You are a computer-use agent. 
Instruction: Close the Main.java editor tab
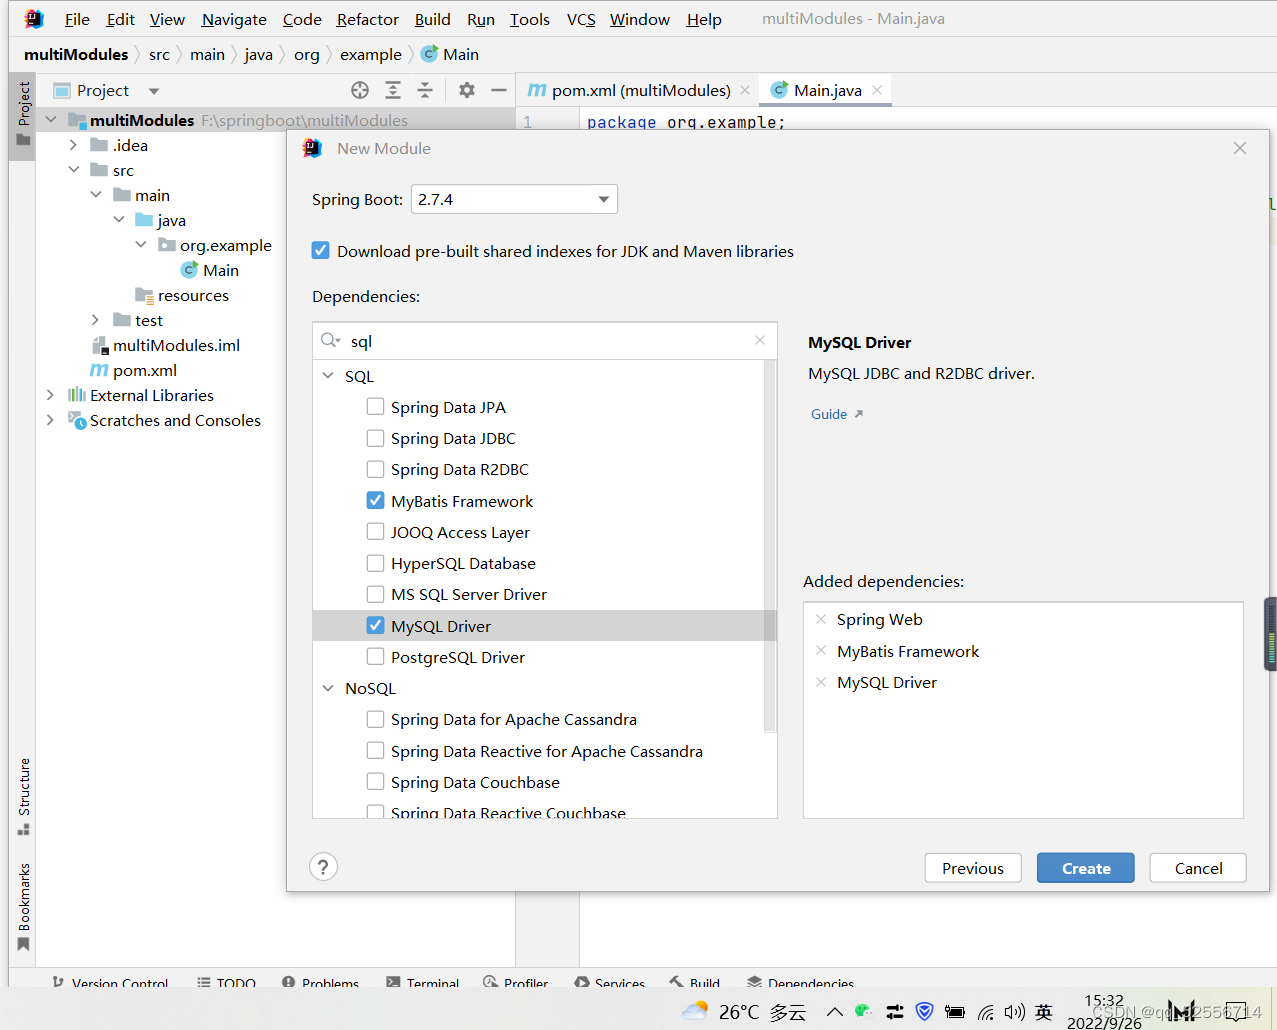pos(877,90)
